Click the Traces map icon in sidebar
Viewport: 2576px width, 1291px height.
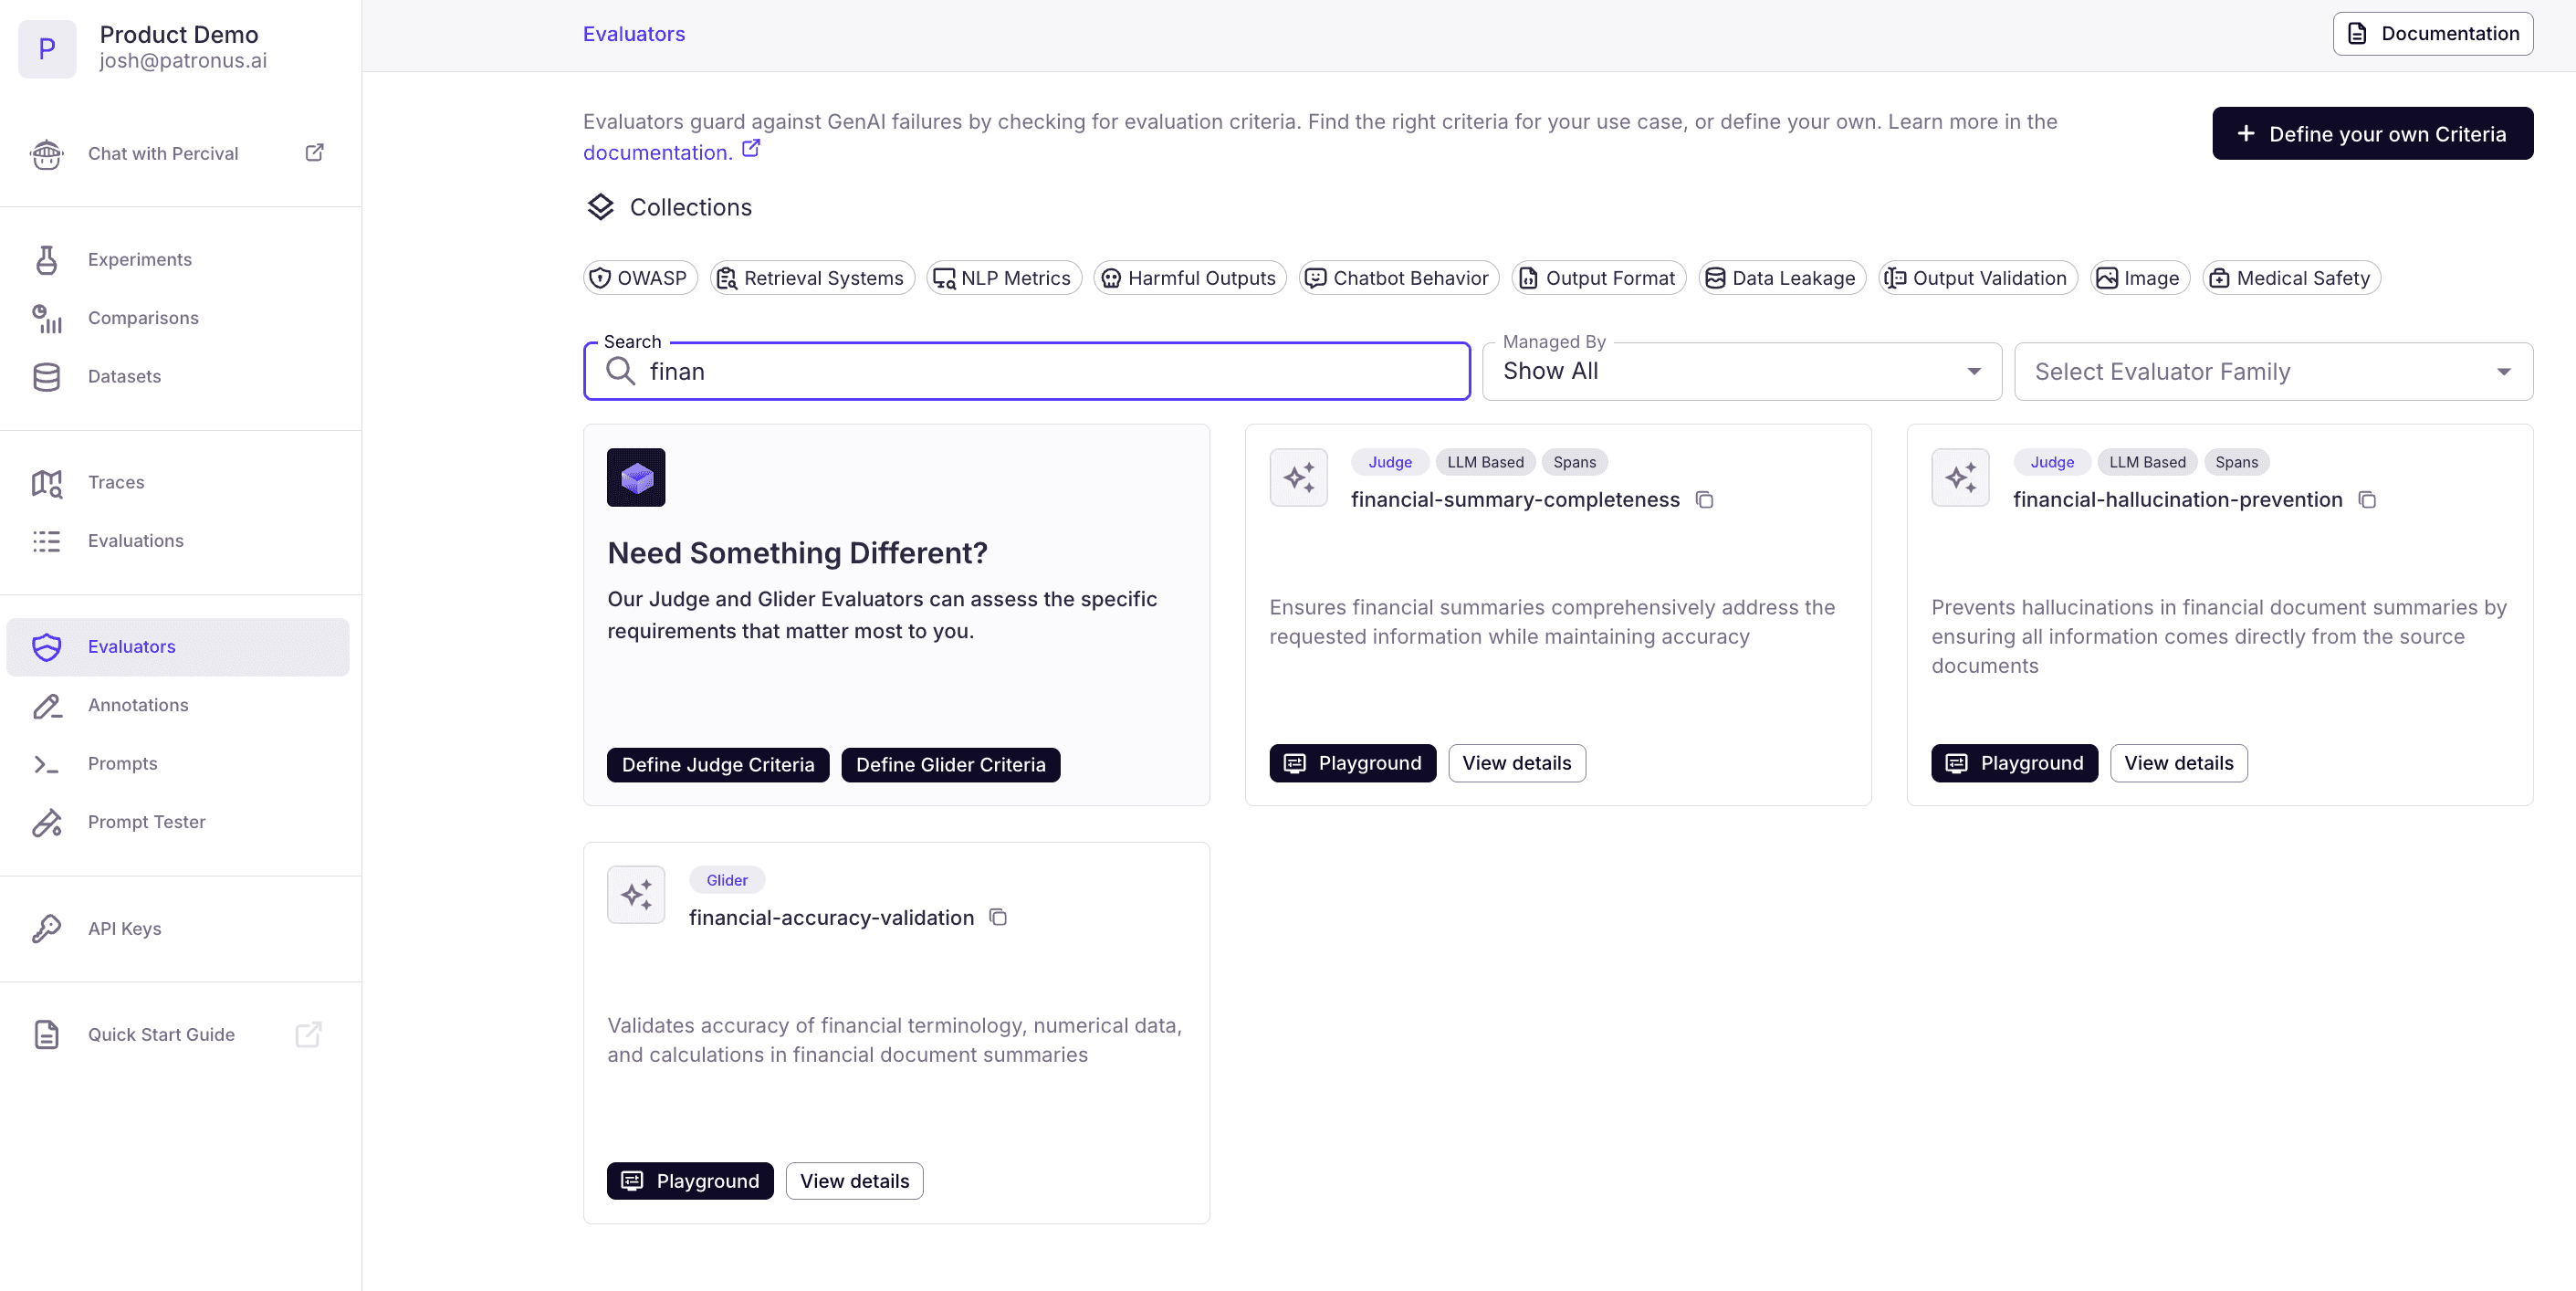[x=46, y=483]
